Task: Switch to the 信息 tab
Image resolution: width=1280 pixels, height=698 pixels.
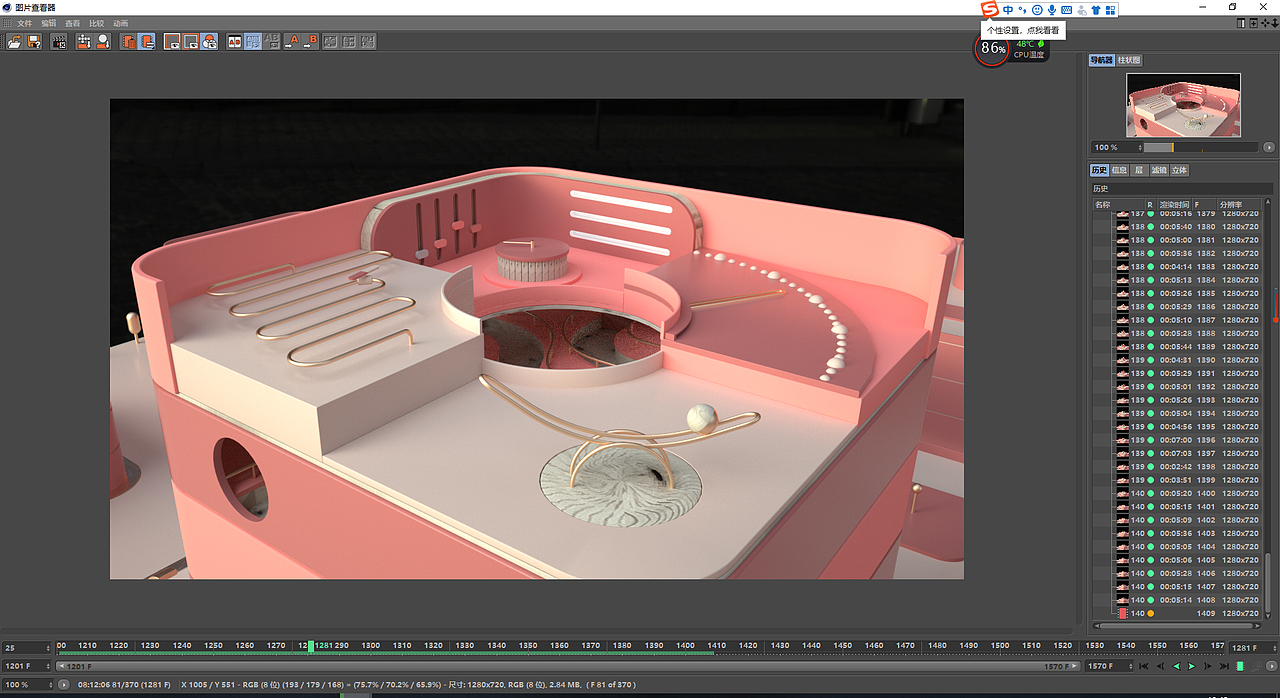Action: [x=1119, y=170]
